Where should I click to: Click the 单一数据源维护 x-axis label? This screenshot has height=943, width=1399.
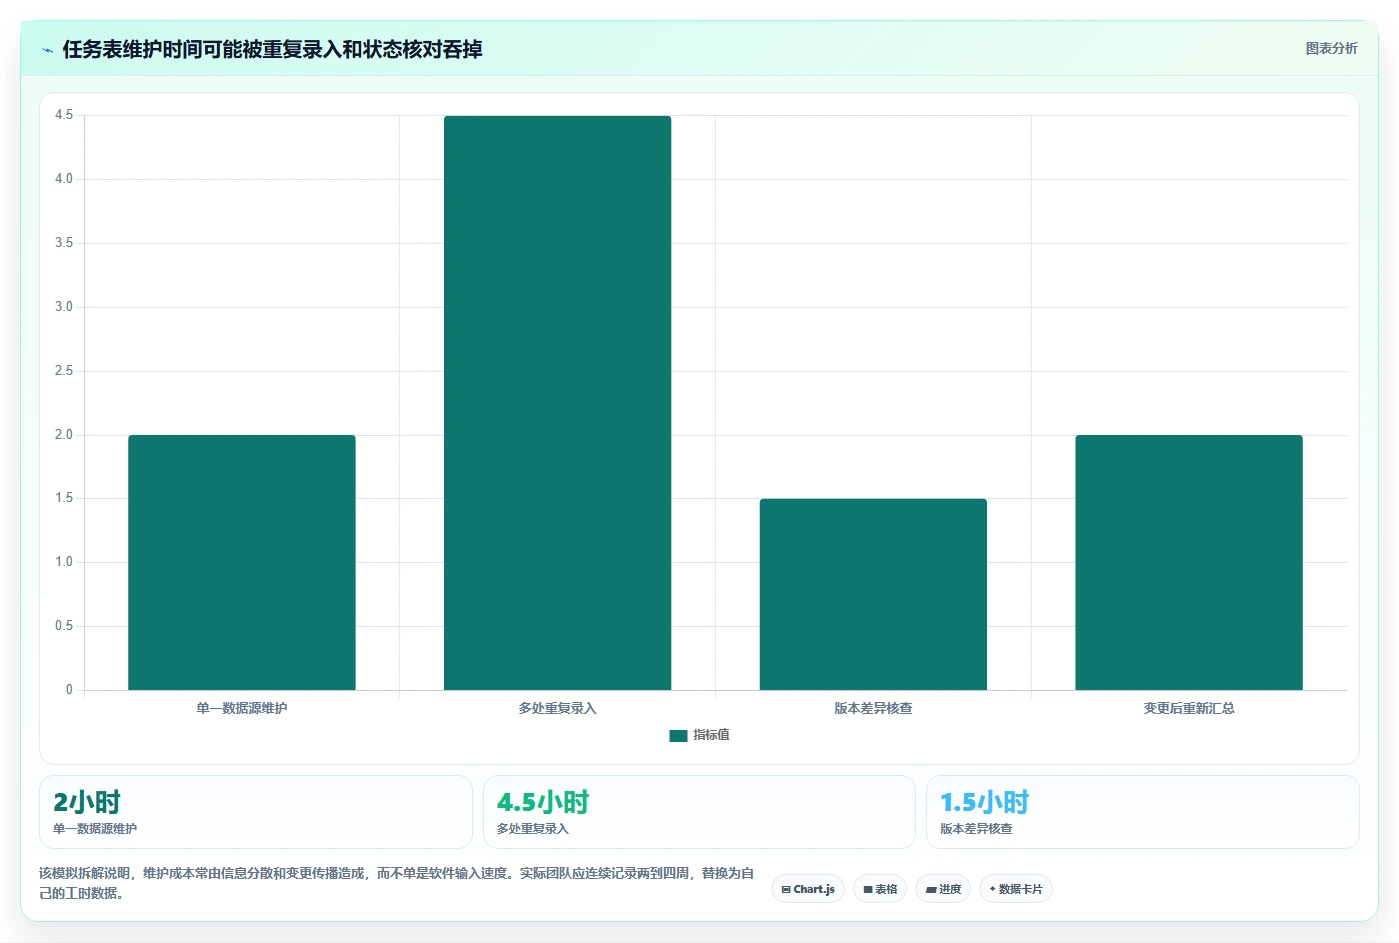[242, 708]
